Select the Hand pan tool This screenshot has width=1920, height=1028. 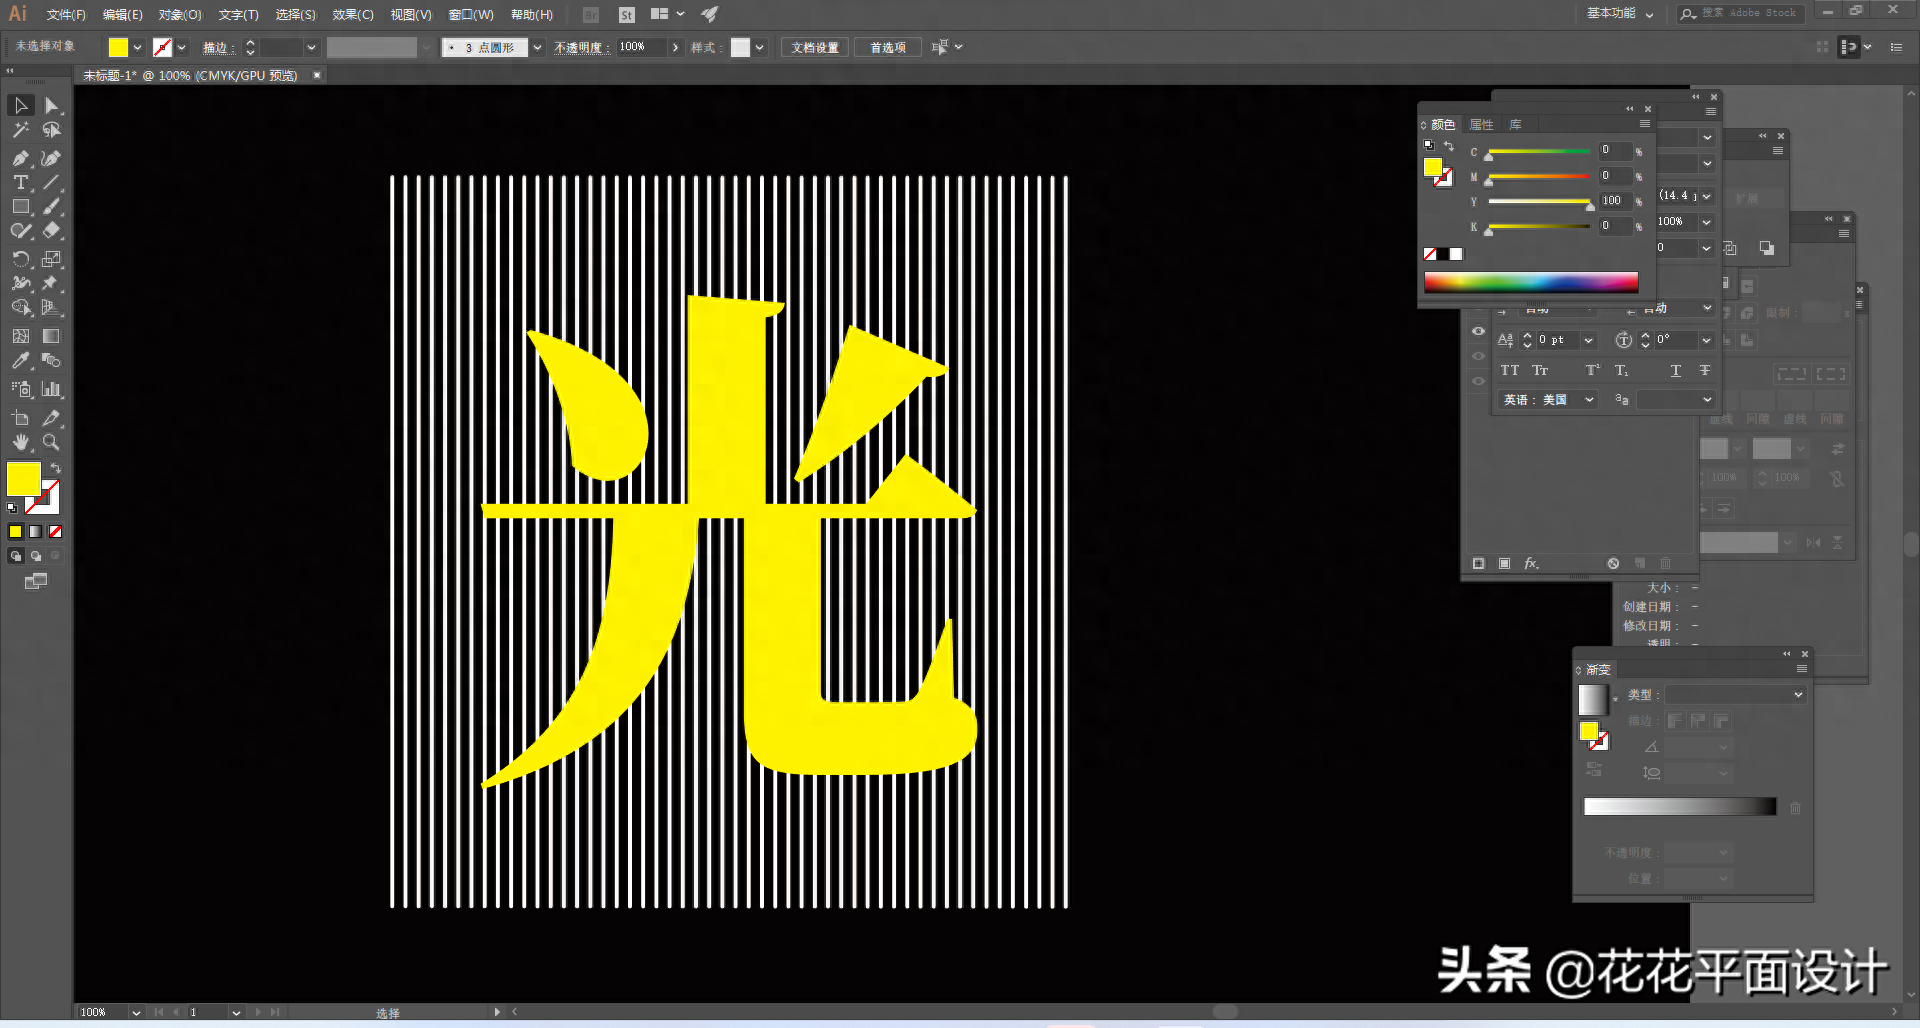coord(20,442)
